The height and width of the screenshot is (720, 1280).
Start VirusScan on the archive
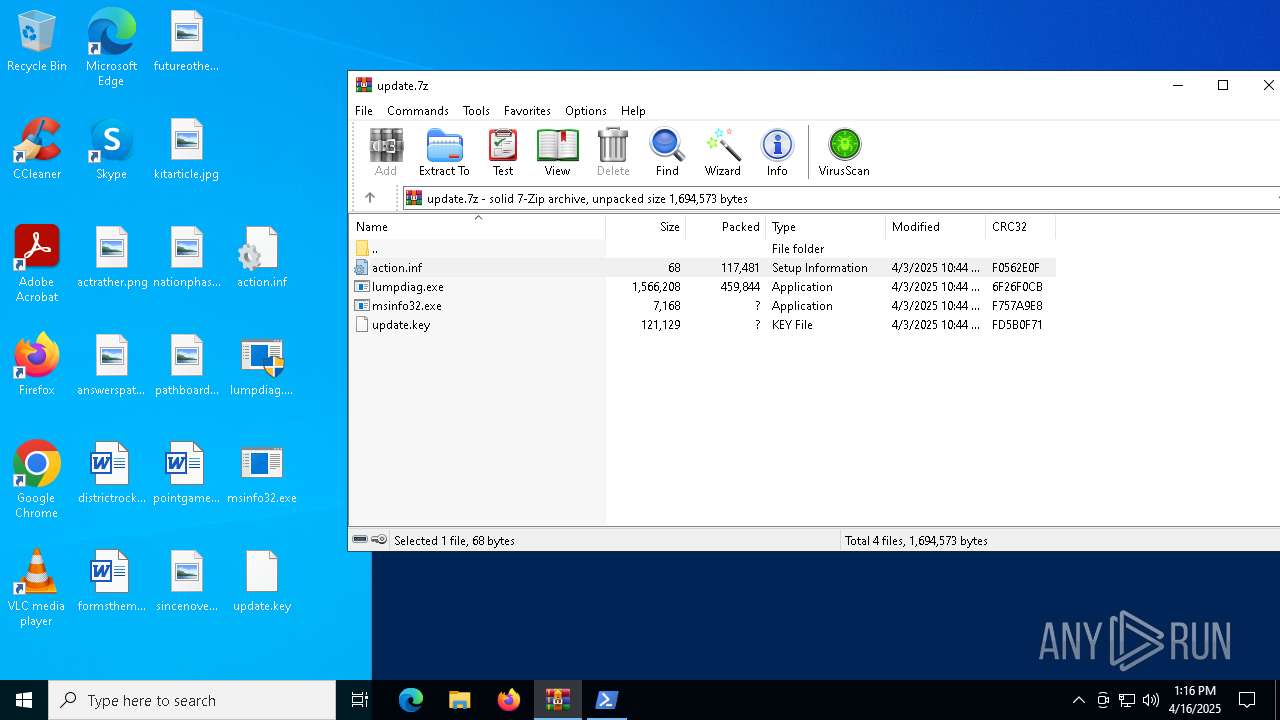tap(844, 152)
